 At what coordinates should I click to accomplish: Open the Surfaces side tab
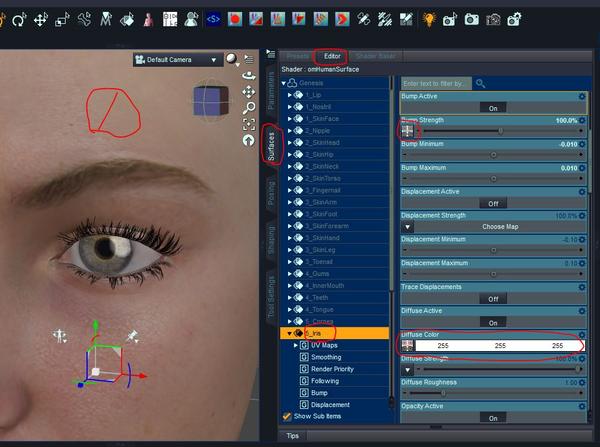271,145
